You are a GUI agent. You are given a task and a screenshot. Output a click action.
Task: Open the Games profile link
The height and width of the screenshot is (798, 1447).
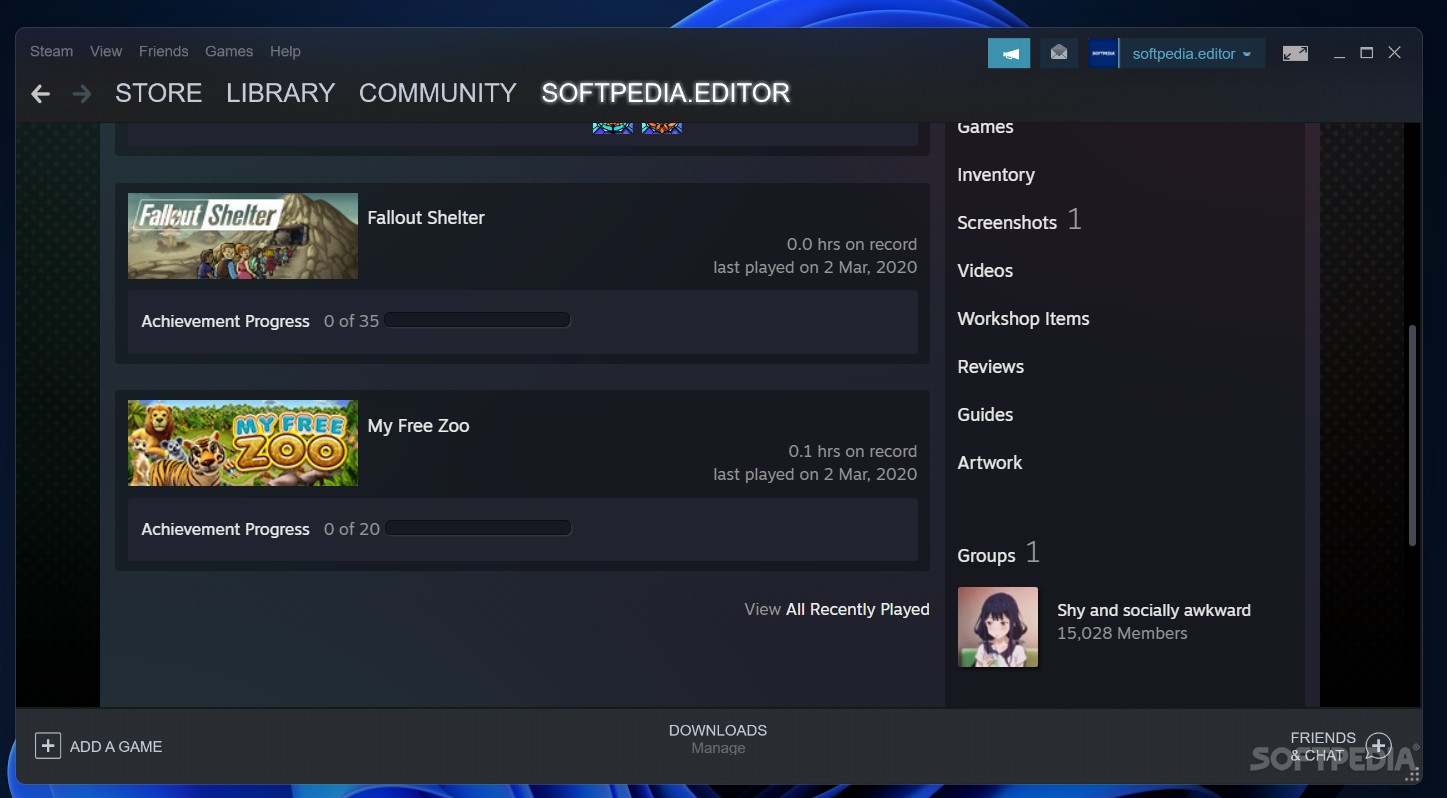coord(985,127)
